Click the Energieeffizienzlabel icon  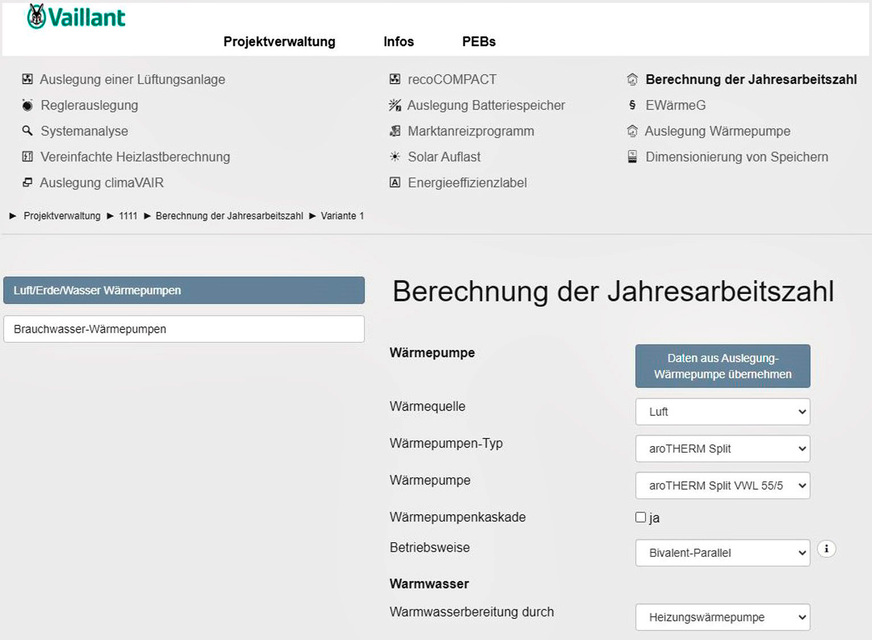396,183
